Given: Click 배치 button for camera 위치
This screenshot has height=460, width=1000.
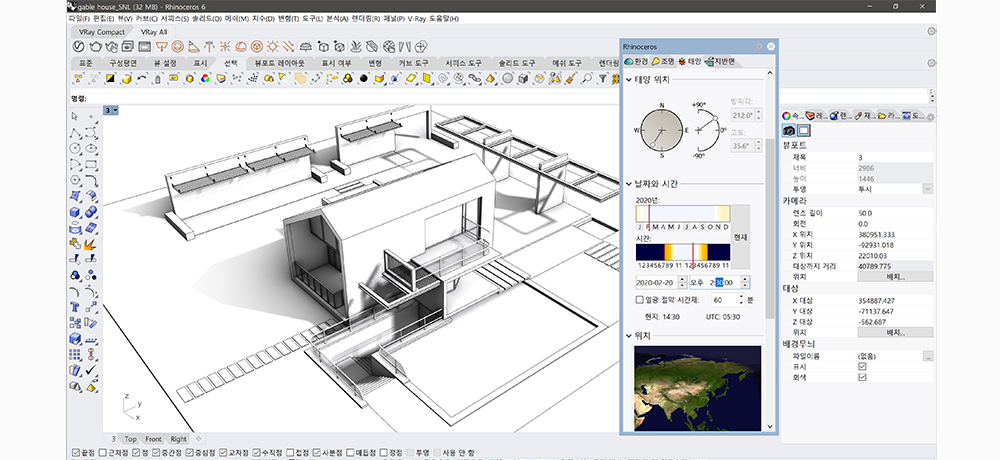Looking at the screenshot, I should click(x=895, y=277).
